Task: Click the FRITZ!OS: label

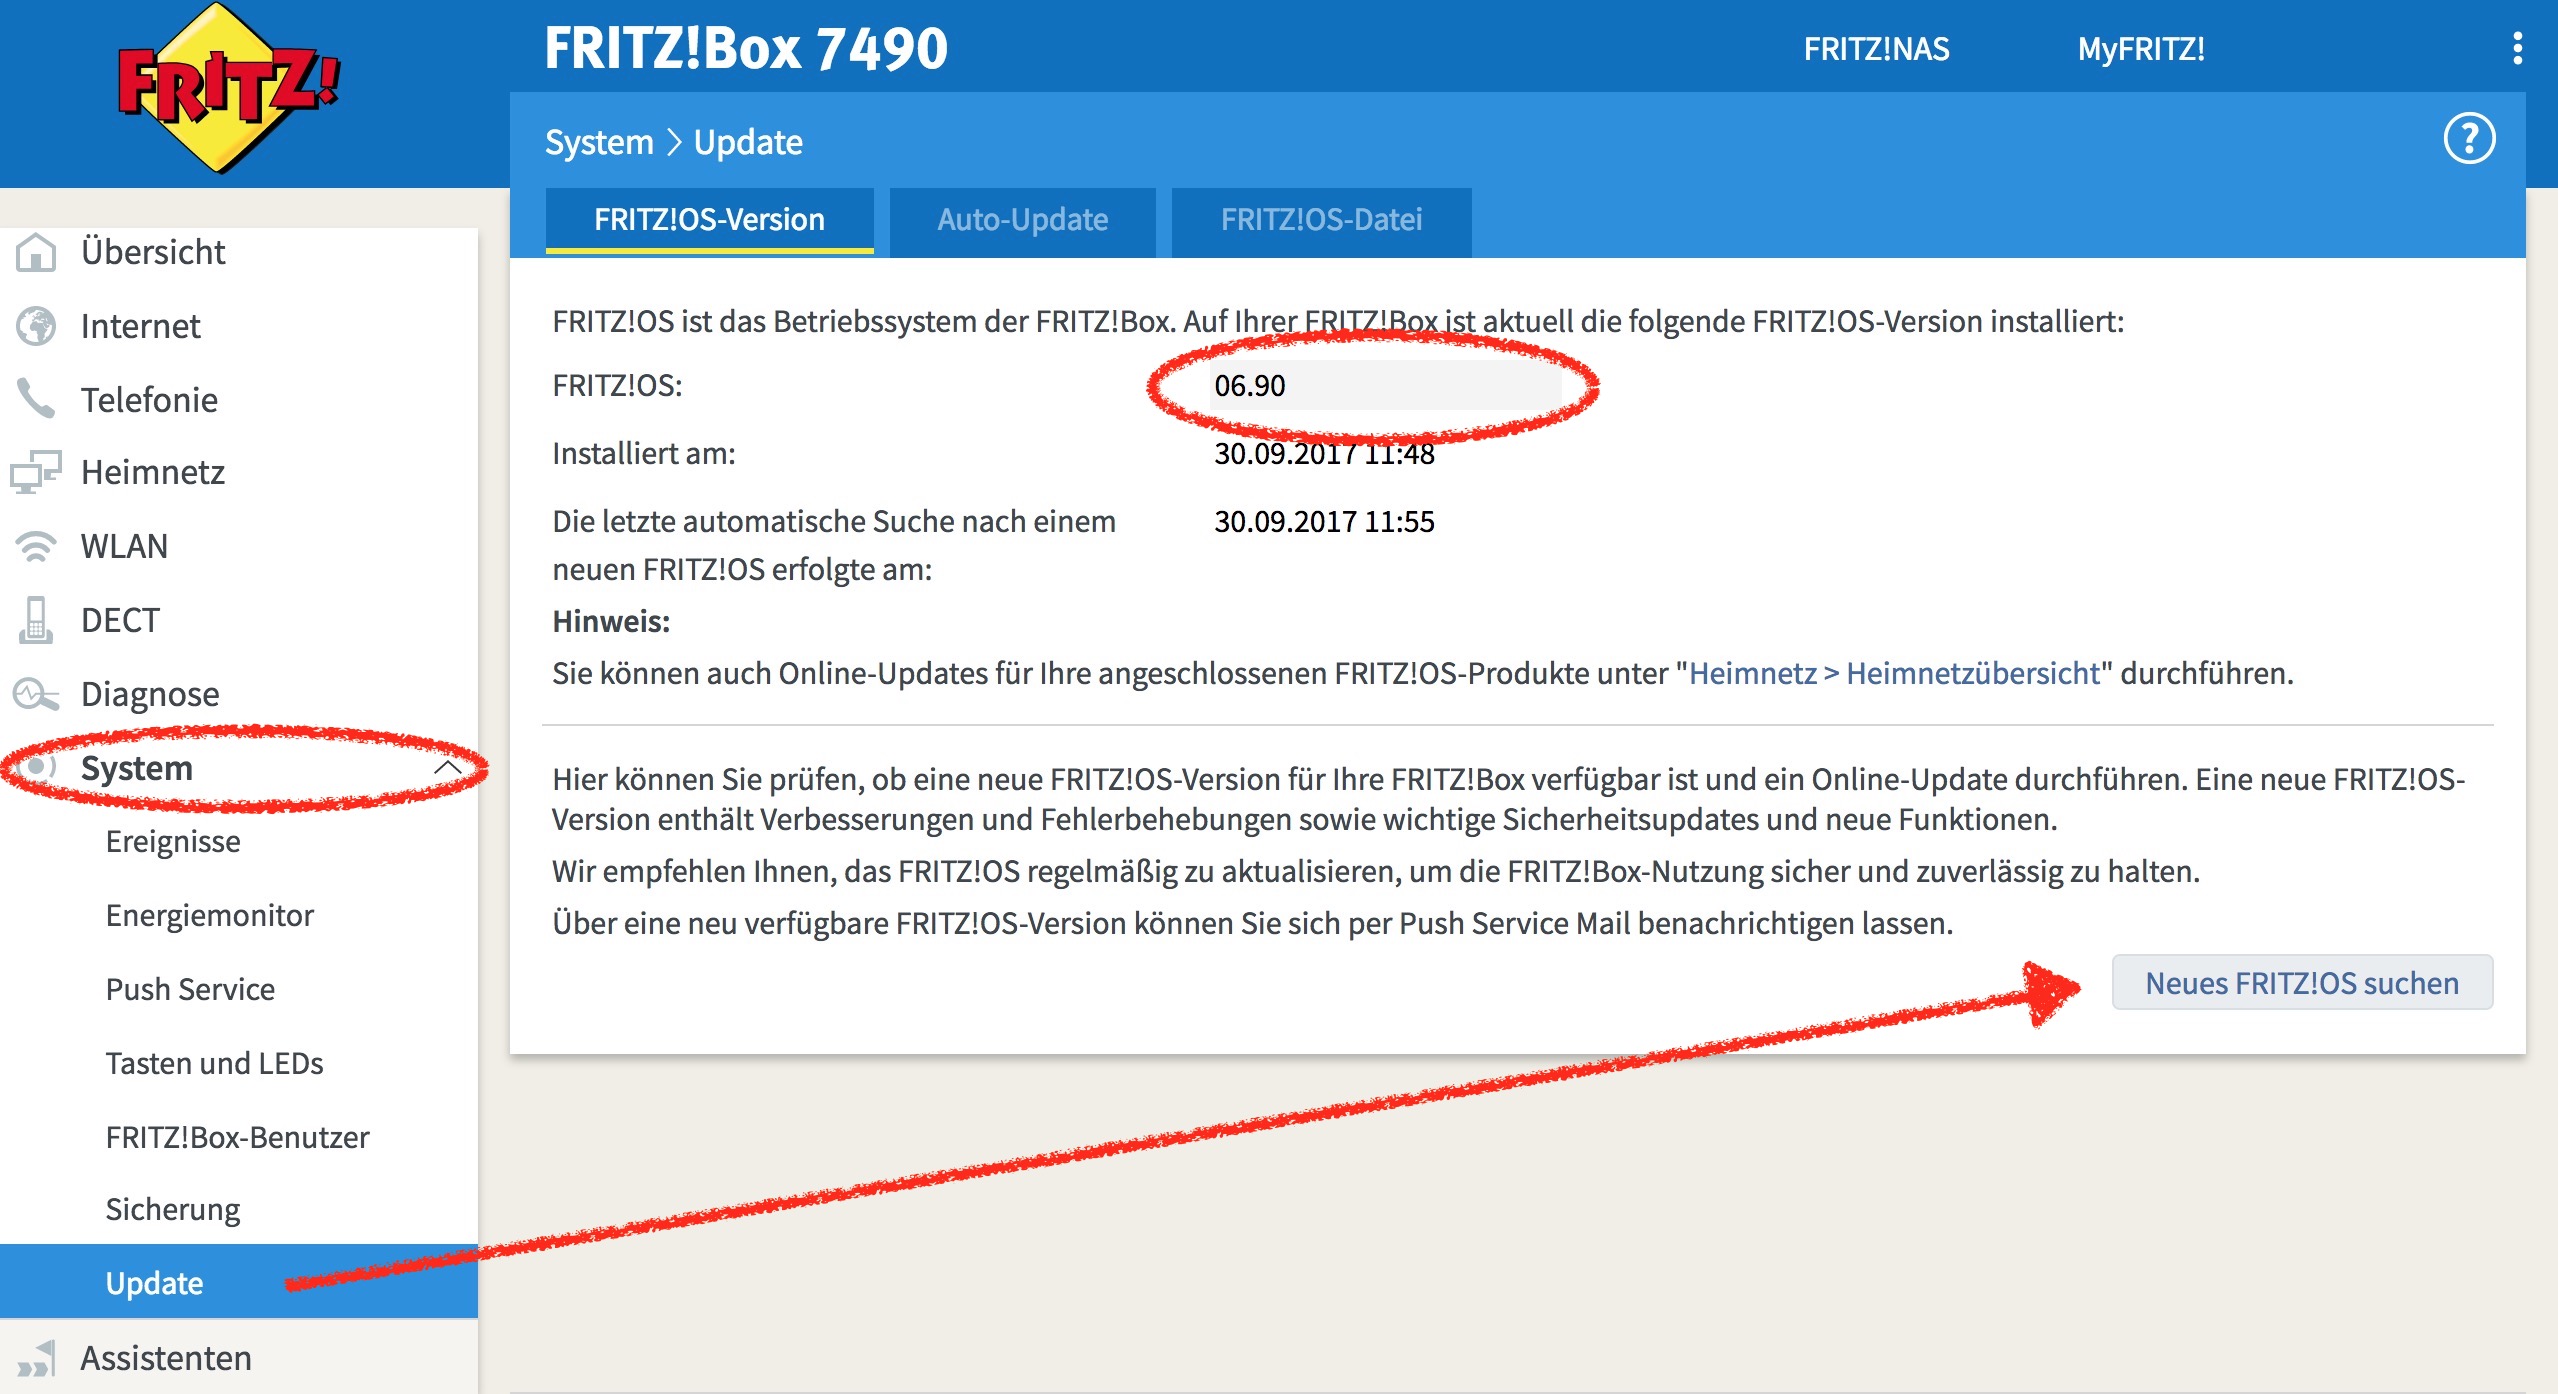Action: [617, 385]
